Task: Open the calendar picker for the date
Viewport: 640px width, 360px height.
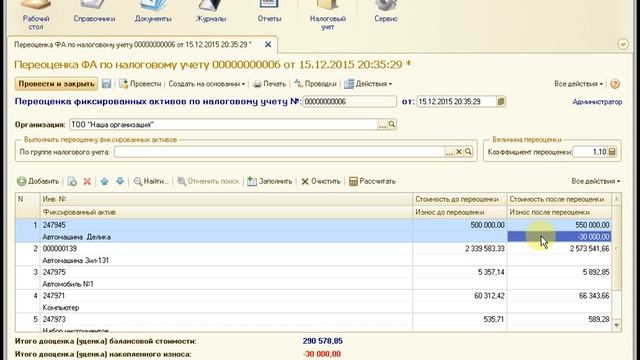Action: tap(501, 102)
